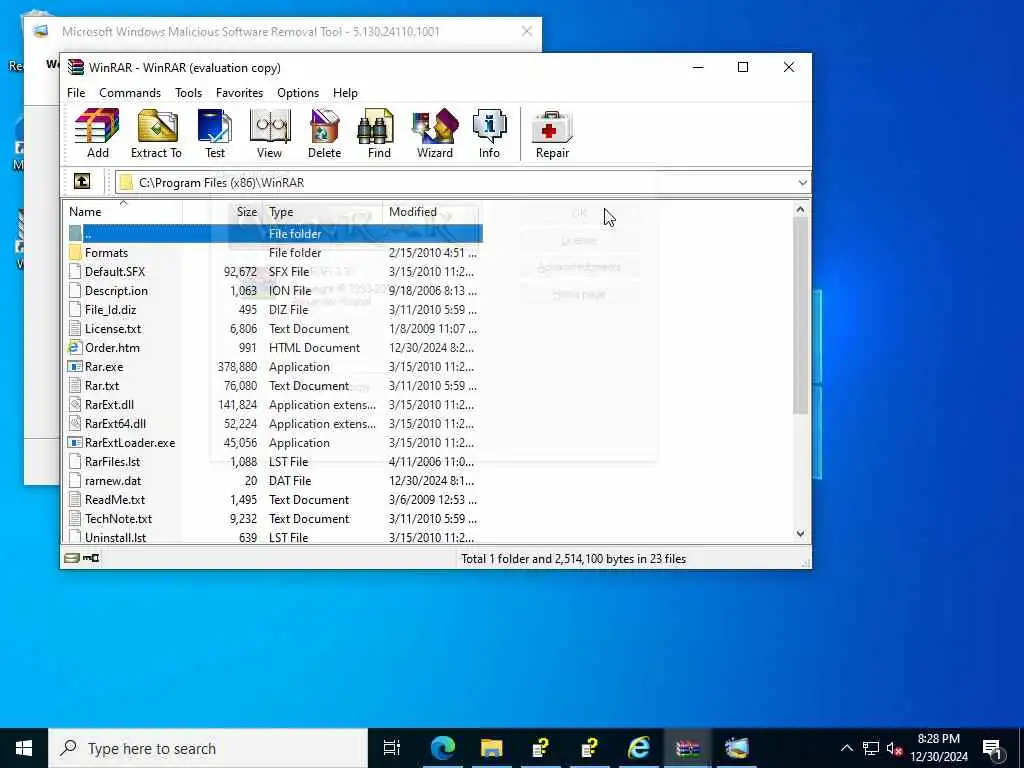The image size is (1024, 768).
Task: Sort by Modified column header
Action: [x=431, y=212]
